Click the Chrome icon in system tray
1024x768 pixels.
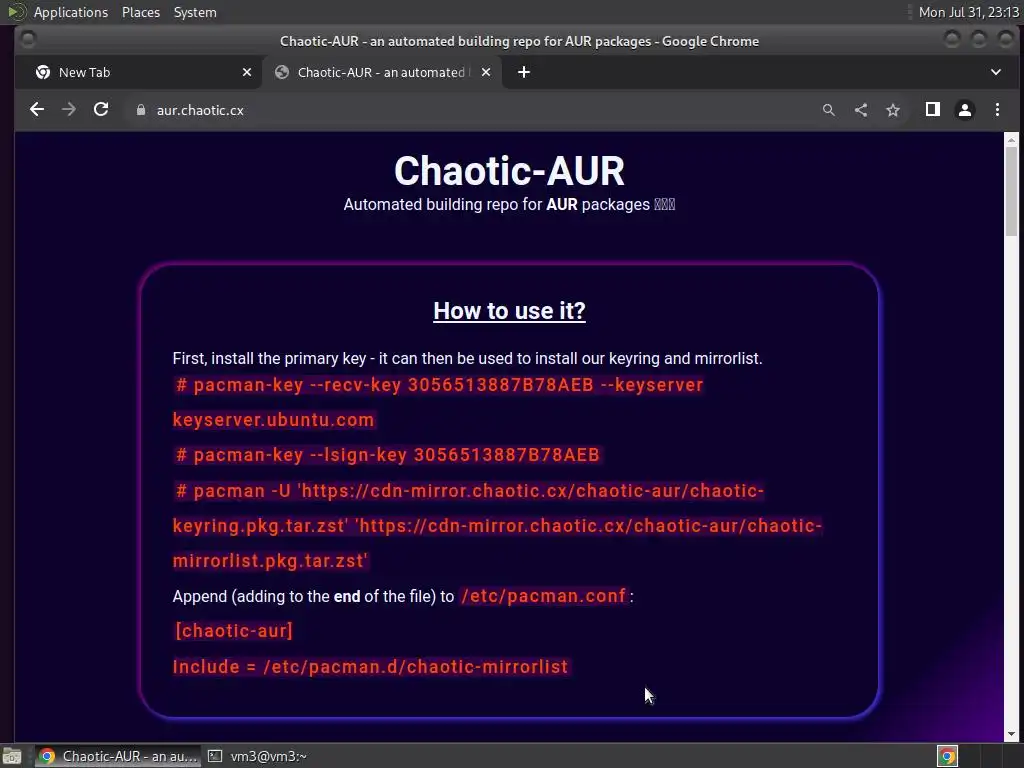pyautogui.click(x=947, y=756)
